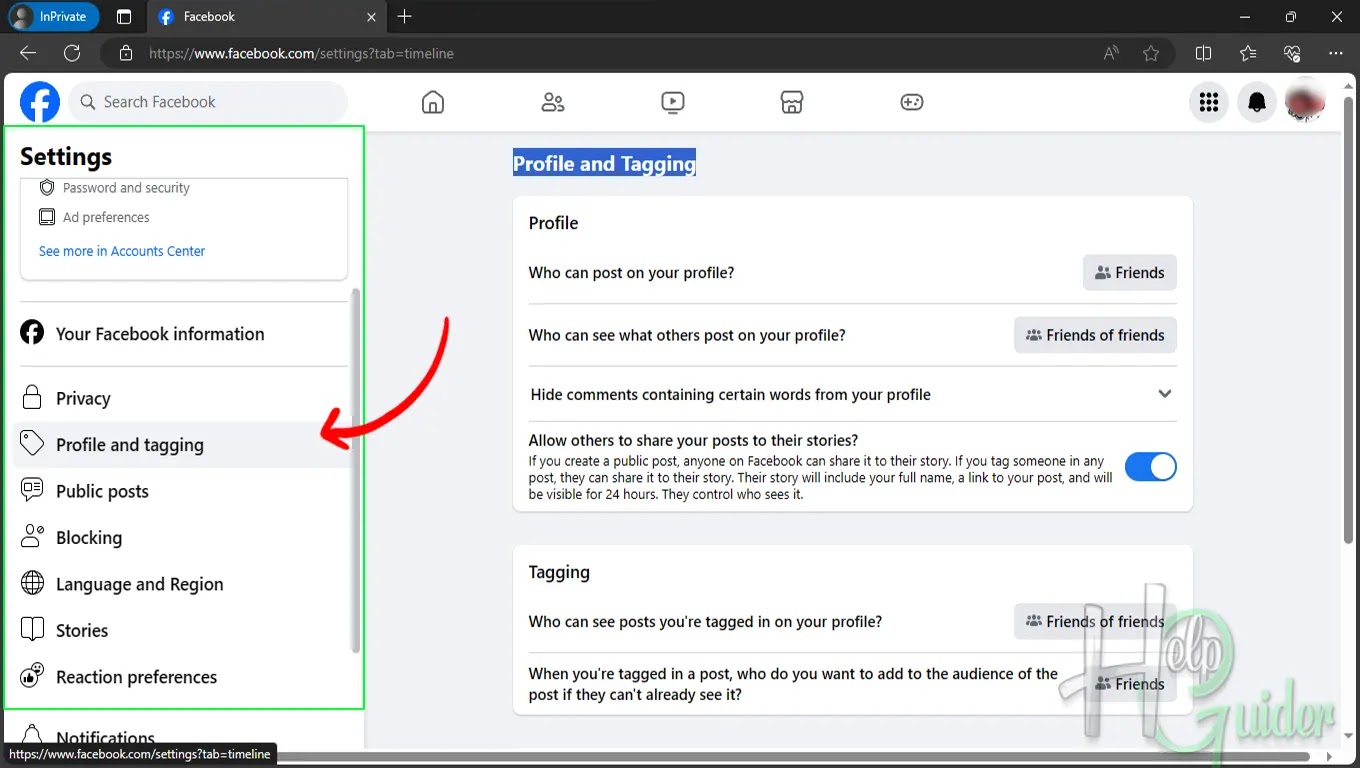Add page to favorites star icon
This screenshot has height=768, width=1360.
coord(1151,53)
